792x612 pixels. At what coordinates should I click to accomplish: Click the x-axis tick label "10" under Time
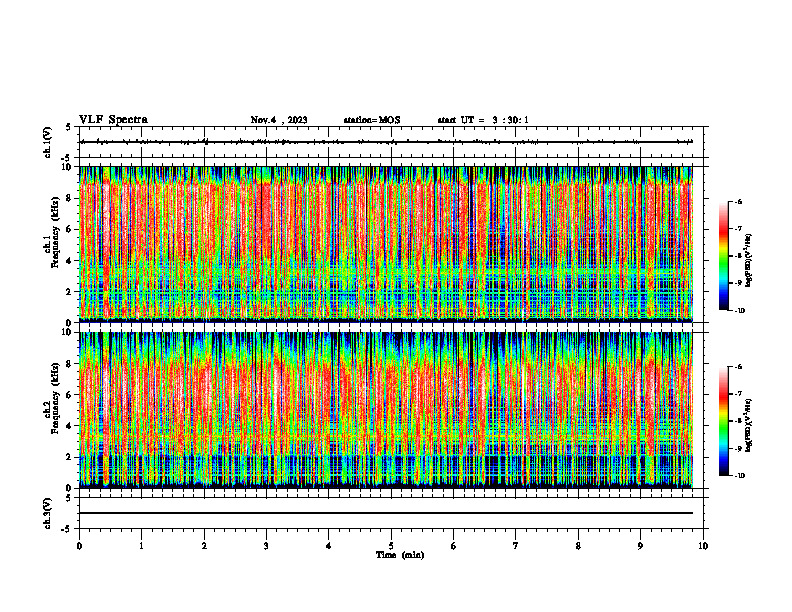tap(703, 546)
